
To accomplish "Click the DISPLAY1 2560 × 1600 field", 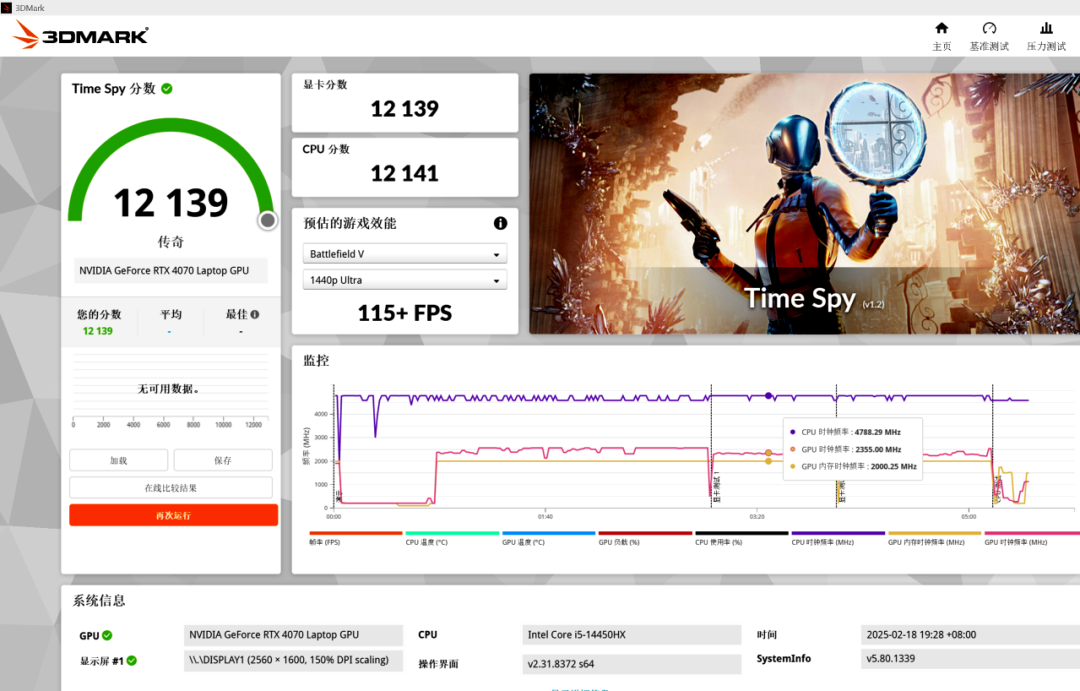I will tap(293, 660).
